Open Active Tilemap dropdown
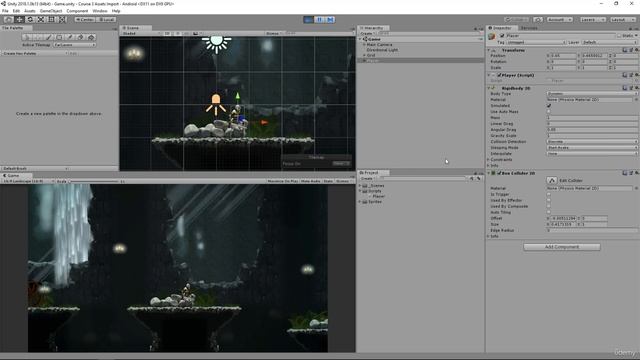Viewport: 640px width, 360px height. click(x=75, y=45)
